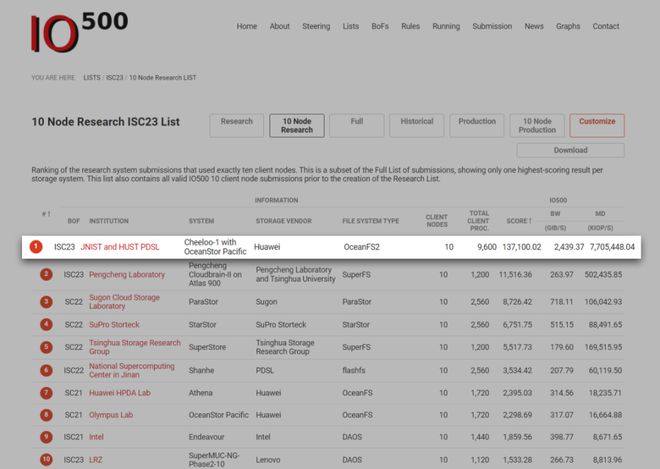Switch to the Historical list tab
This screenshot has width=660, height=469.
click(417, 125)
